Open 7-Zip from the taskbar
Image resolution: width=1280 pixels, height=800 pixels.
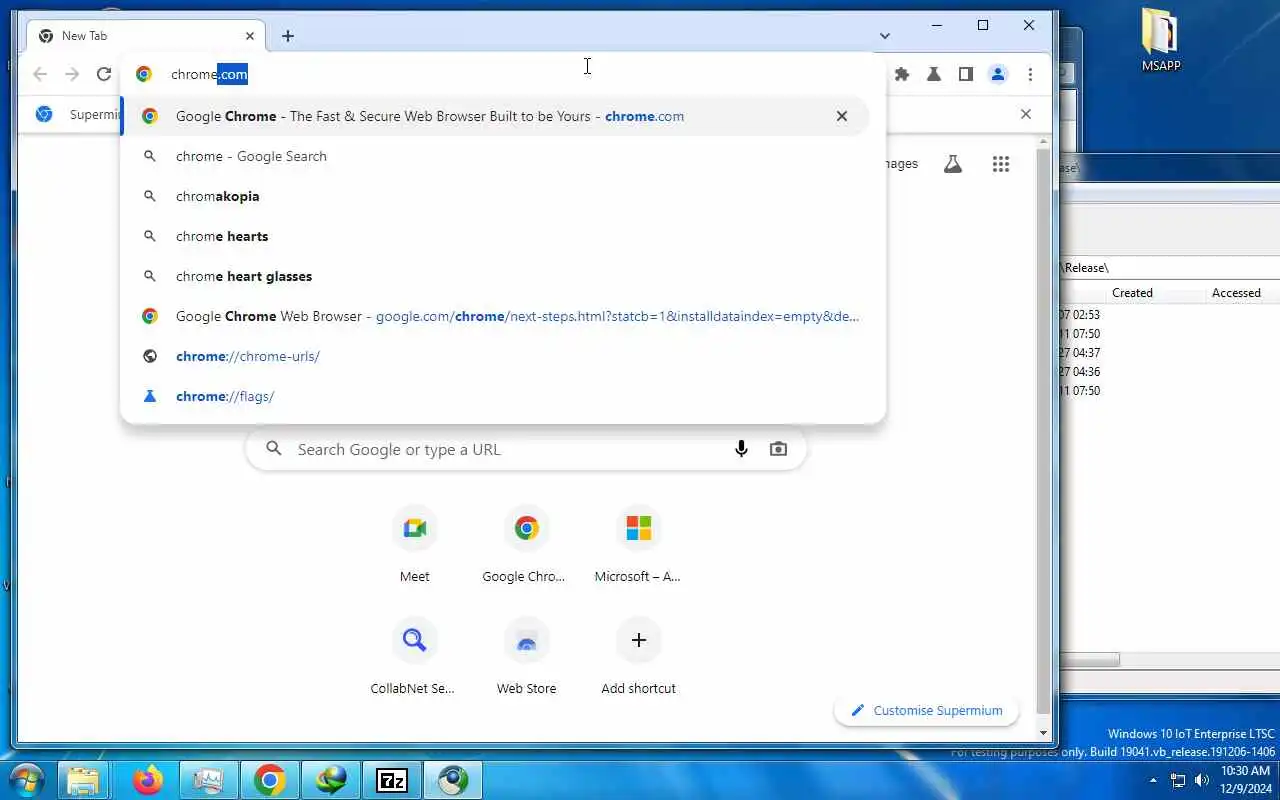click(391, 780)
